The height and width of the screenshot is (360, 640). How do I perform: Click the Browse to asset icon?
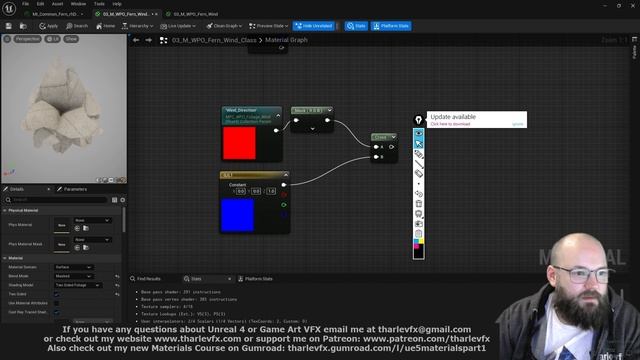tap(23, 26)
